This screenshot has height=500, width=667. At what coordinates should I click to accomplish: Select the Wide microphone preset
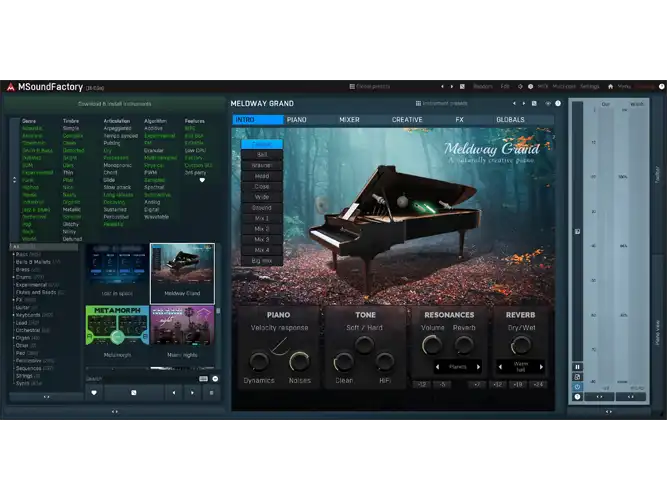[262, 197]
